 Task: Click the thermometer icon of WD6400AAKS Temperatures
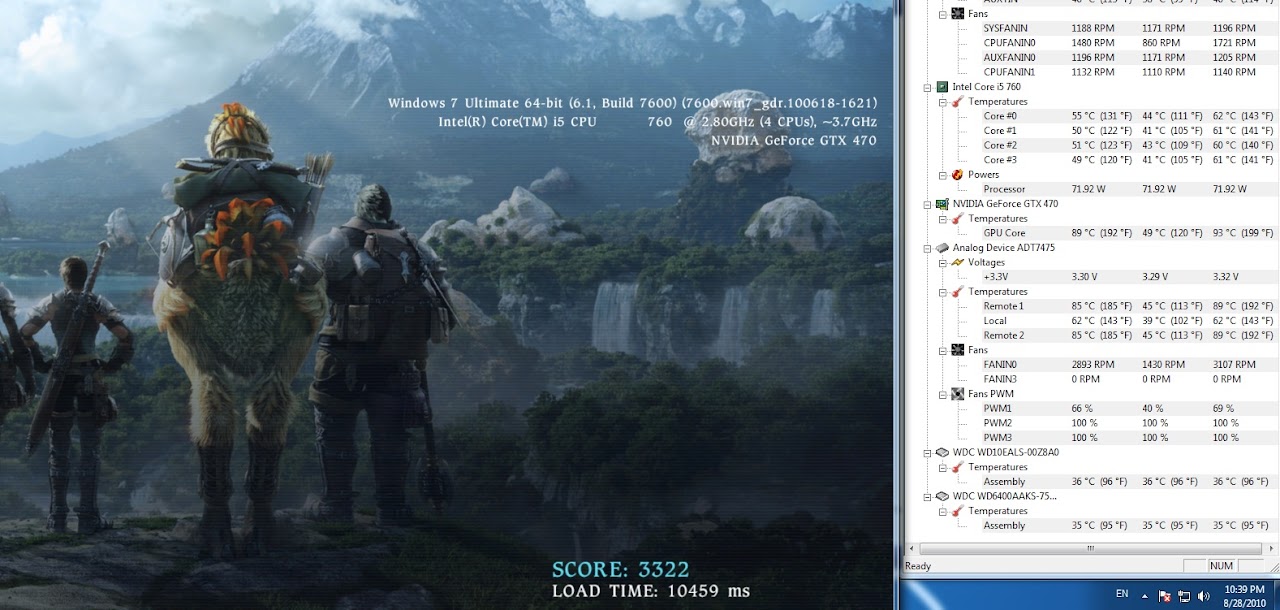coord(958,511)
